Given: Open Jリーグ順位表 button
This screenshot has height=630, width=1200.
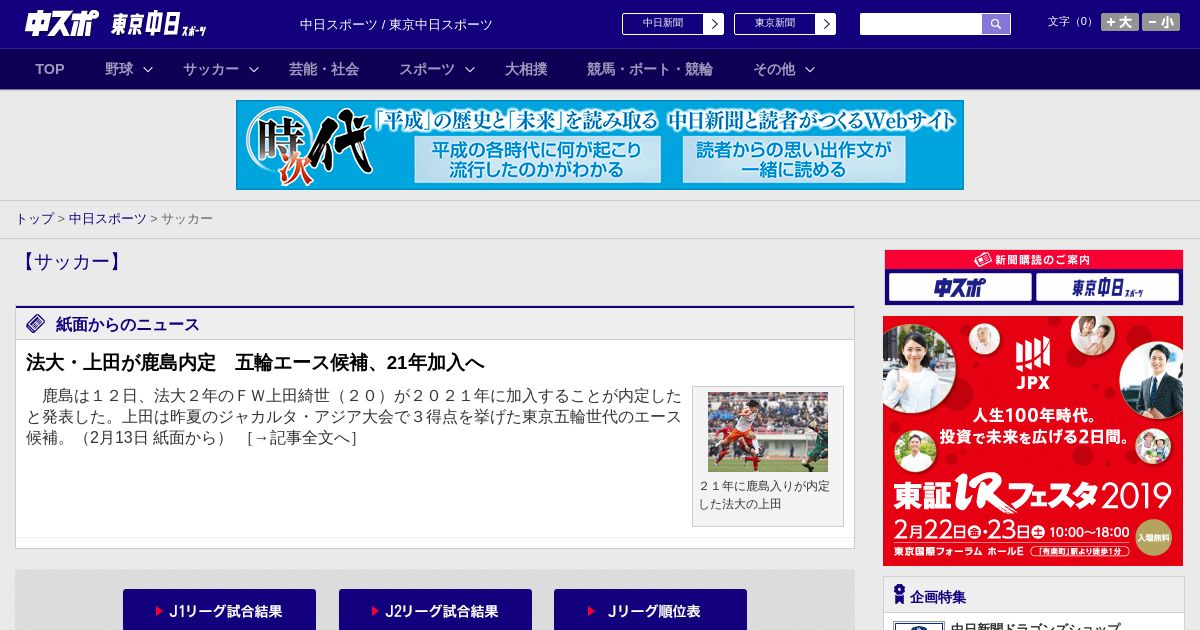Looking at the screenshot, I should pos(650,610).
